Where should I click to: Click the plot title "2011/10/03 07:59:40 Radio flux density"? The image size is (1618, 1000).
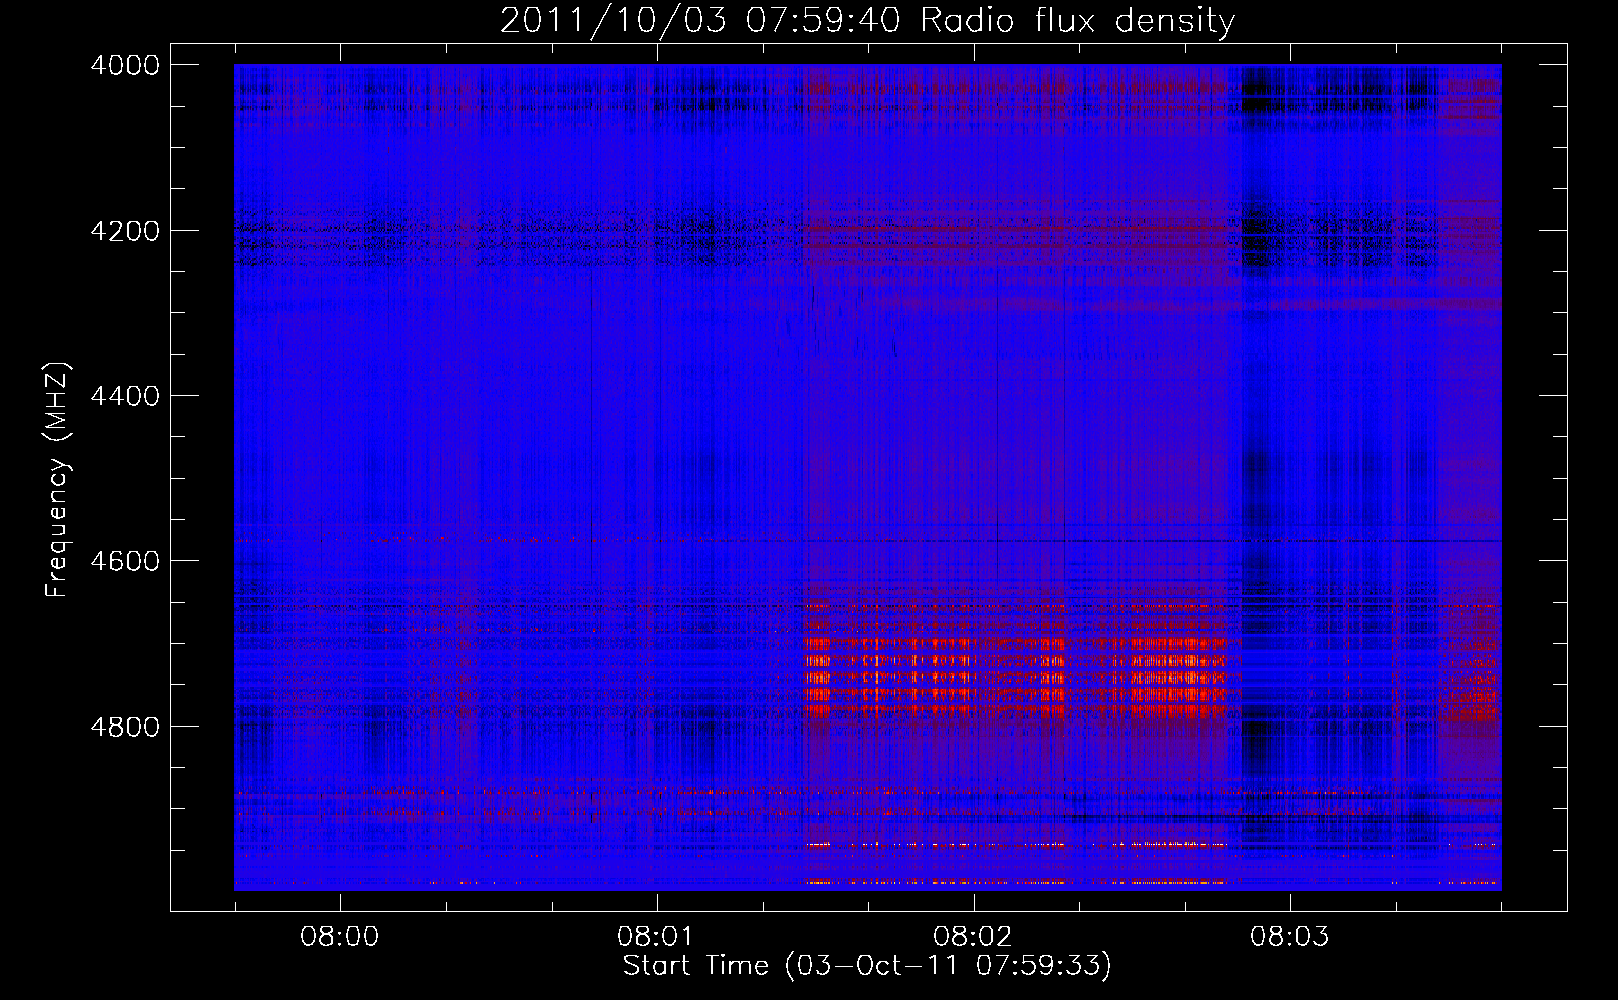tap(867, 21)
